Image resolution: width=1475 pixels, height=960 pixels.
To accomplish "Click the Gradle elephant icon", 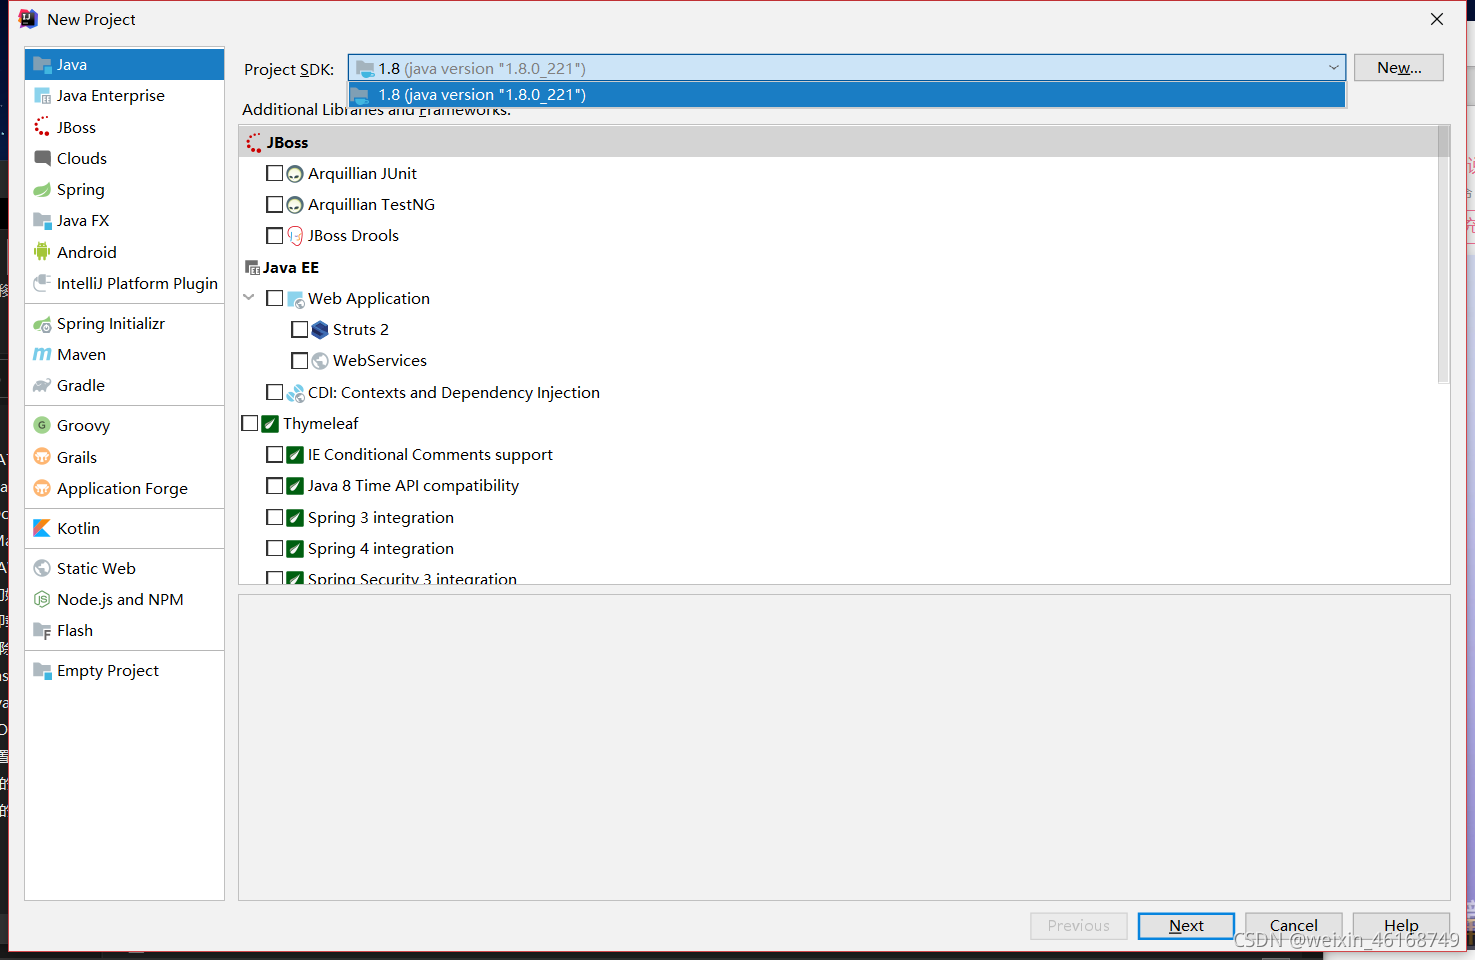I will tap(42, 386).
